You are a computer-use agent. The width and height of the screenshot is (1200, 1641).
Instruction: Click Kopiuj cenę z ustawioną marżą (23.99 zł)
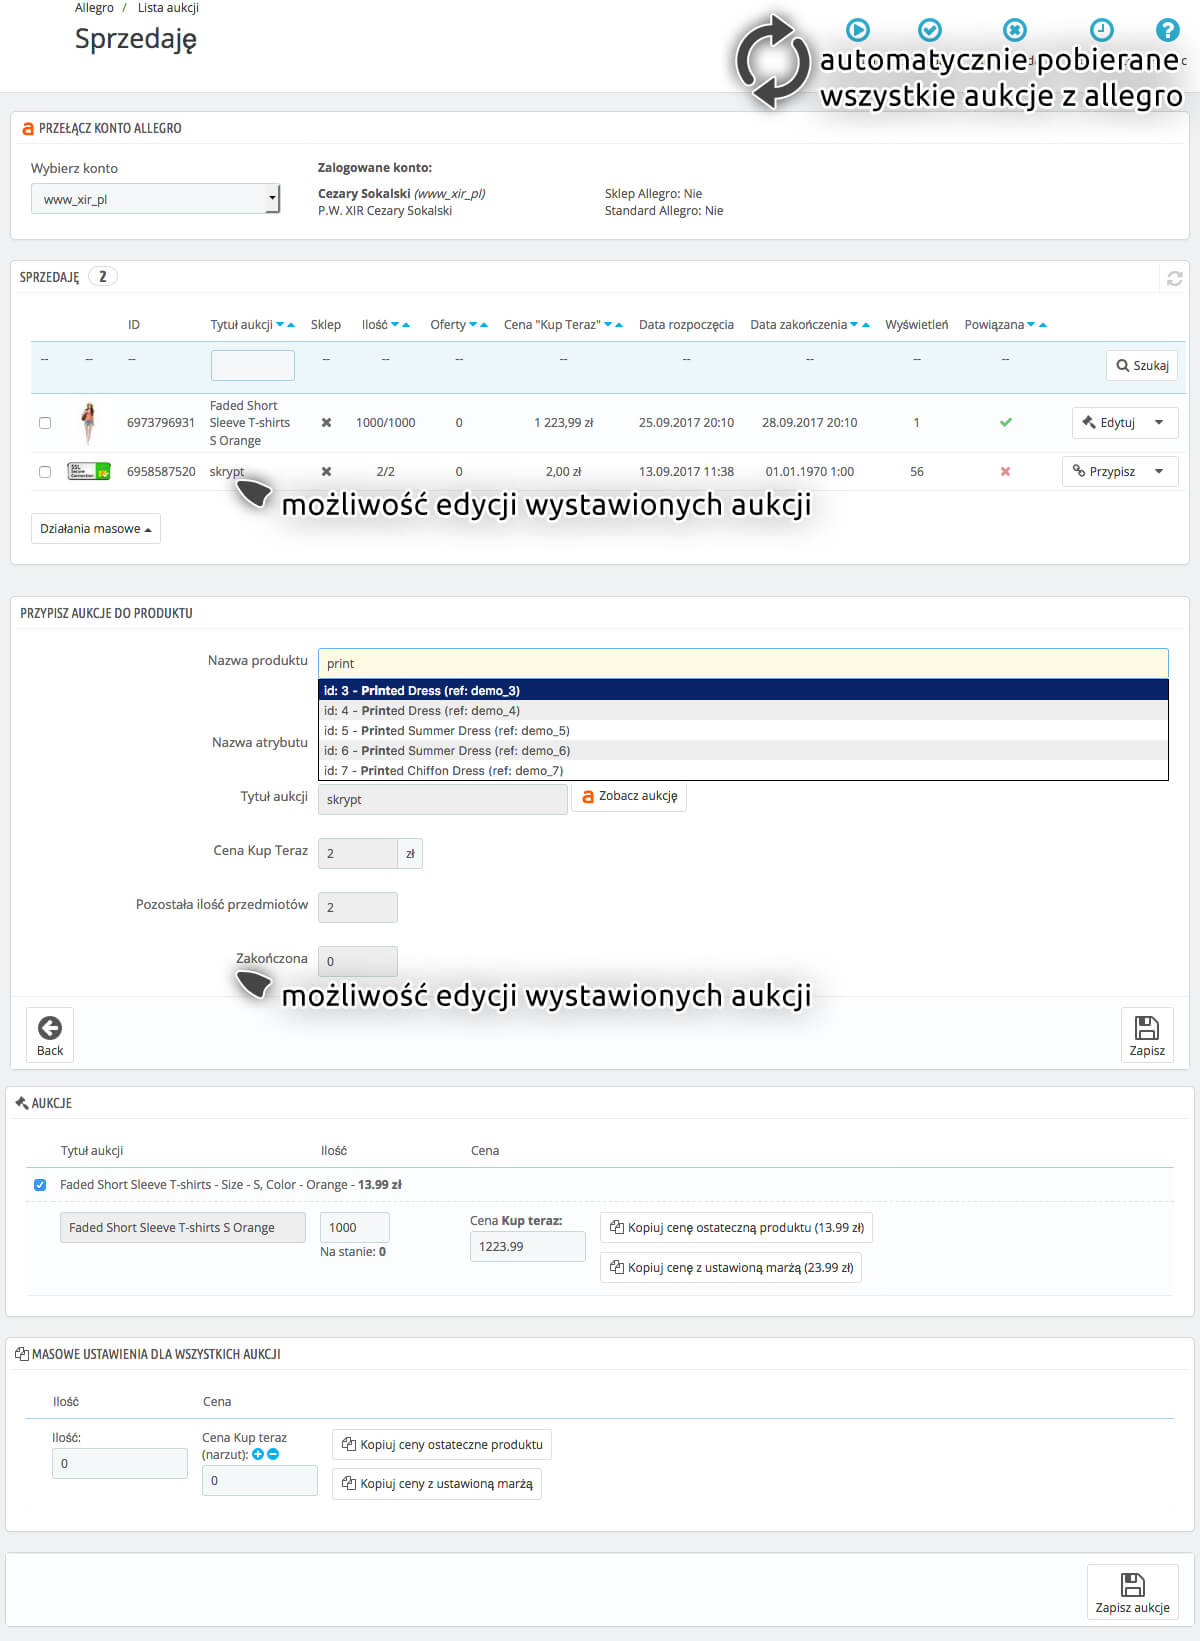pyautogui.click(x=731, y=1268)
